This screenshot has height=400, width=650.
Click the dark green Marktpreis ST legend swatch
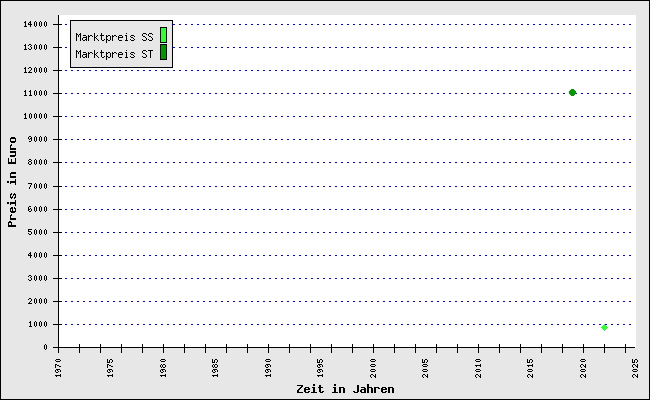click(x=164, y=52)
